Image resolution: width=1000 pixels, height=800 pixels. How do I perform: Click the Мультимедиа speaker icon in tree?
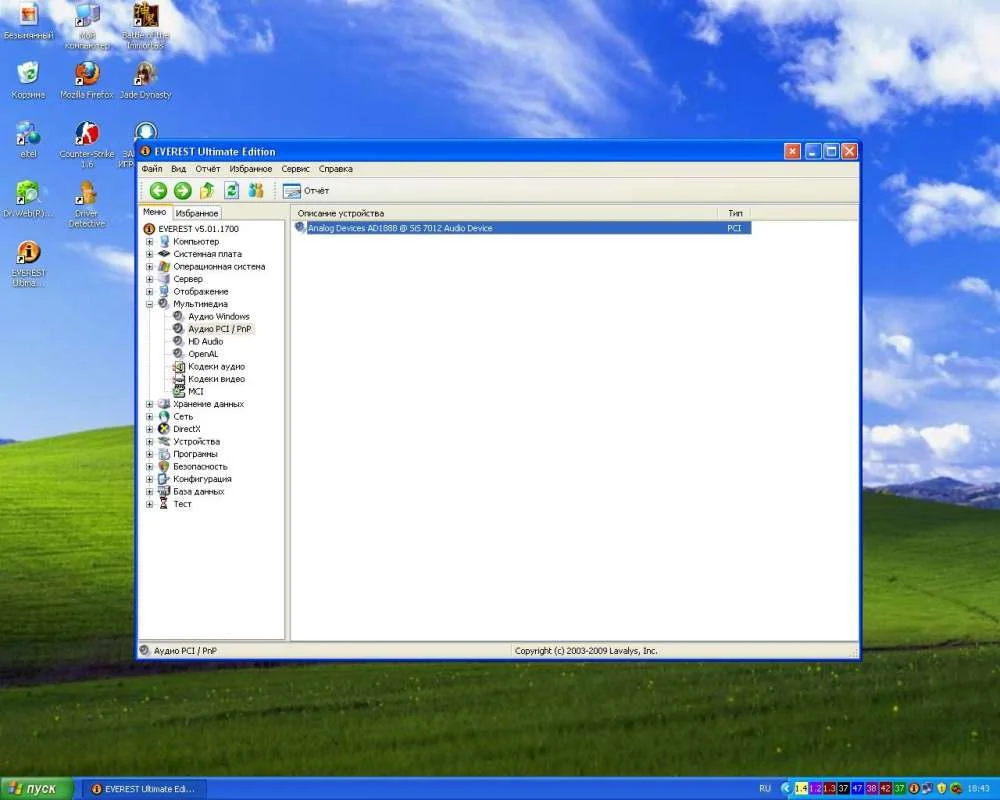coord(164,304)
